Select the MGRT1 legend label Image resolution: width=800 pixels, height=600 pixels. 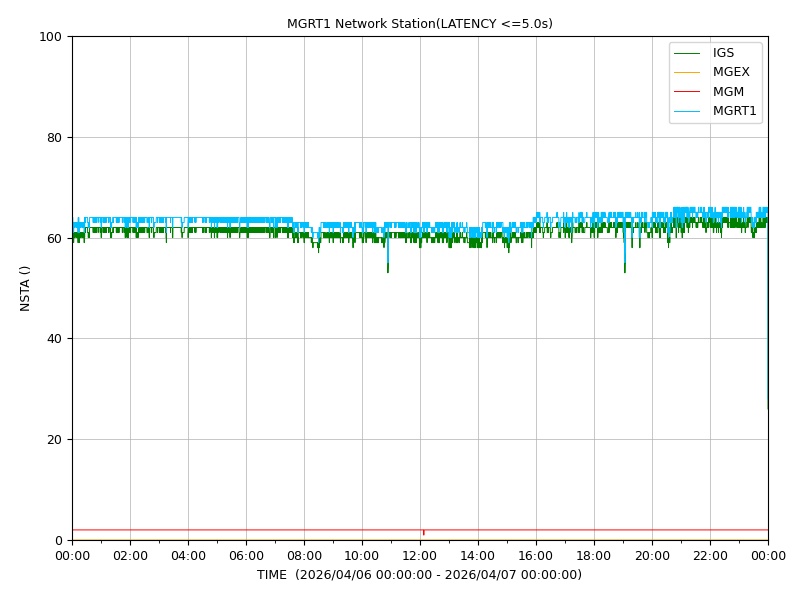coord(735,111)
